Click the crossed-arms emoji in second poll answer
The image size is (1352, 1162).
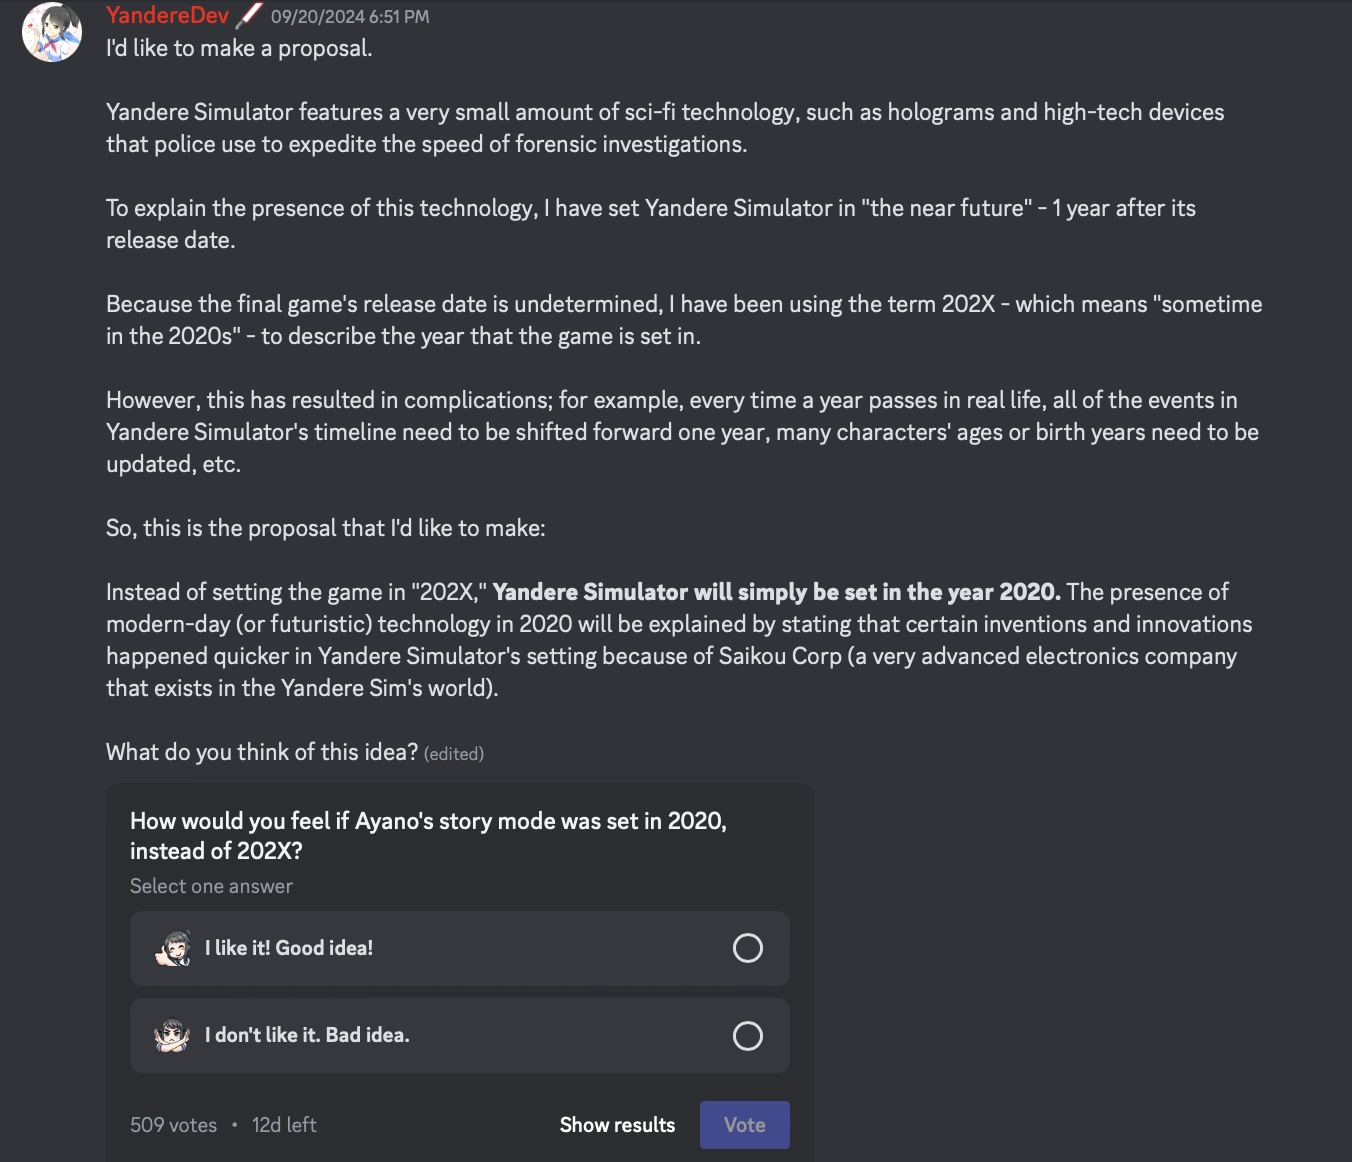pos(173,1036)
